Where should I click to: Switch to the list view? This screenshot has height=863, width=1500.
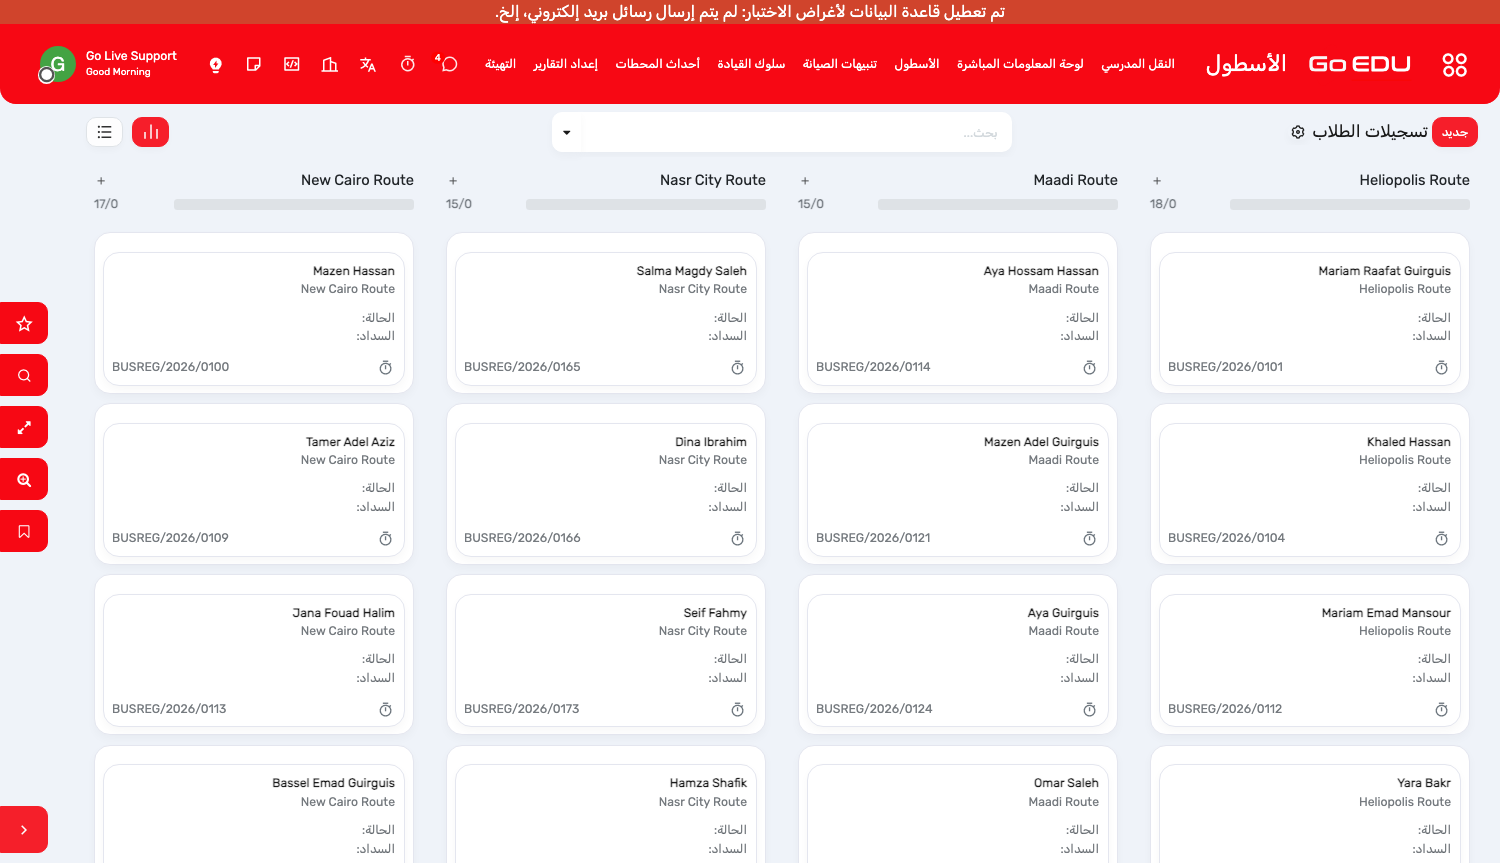coord(105,132)
